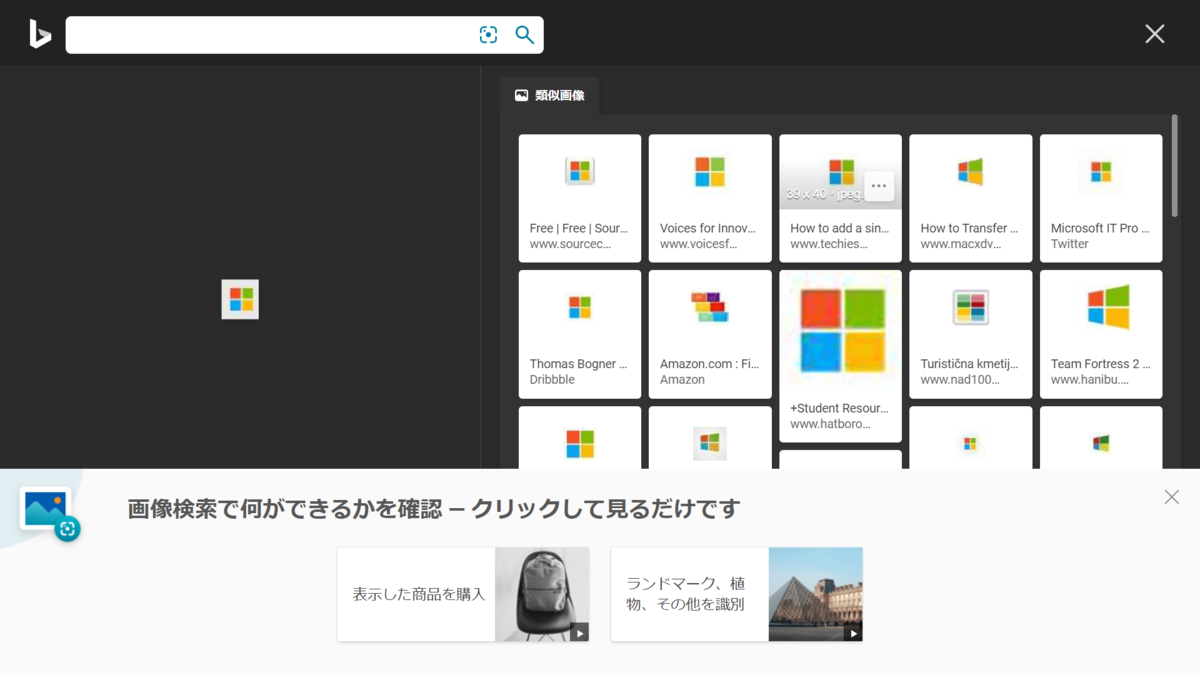
Task: Open the Amazon.com result card
Action: point(710,334)
